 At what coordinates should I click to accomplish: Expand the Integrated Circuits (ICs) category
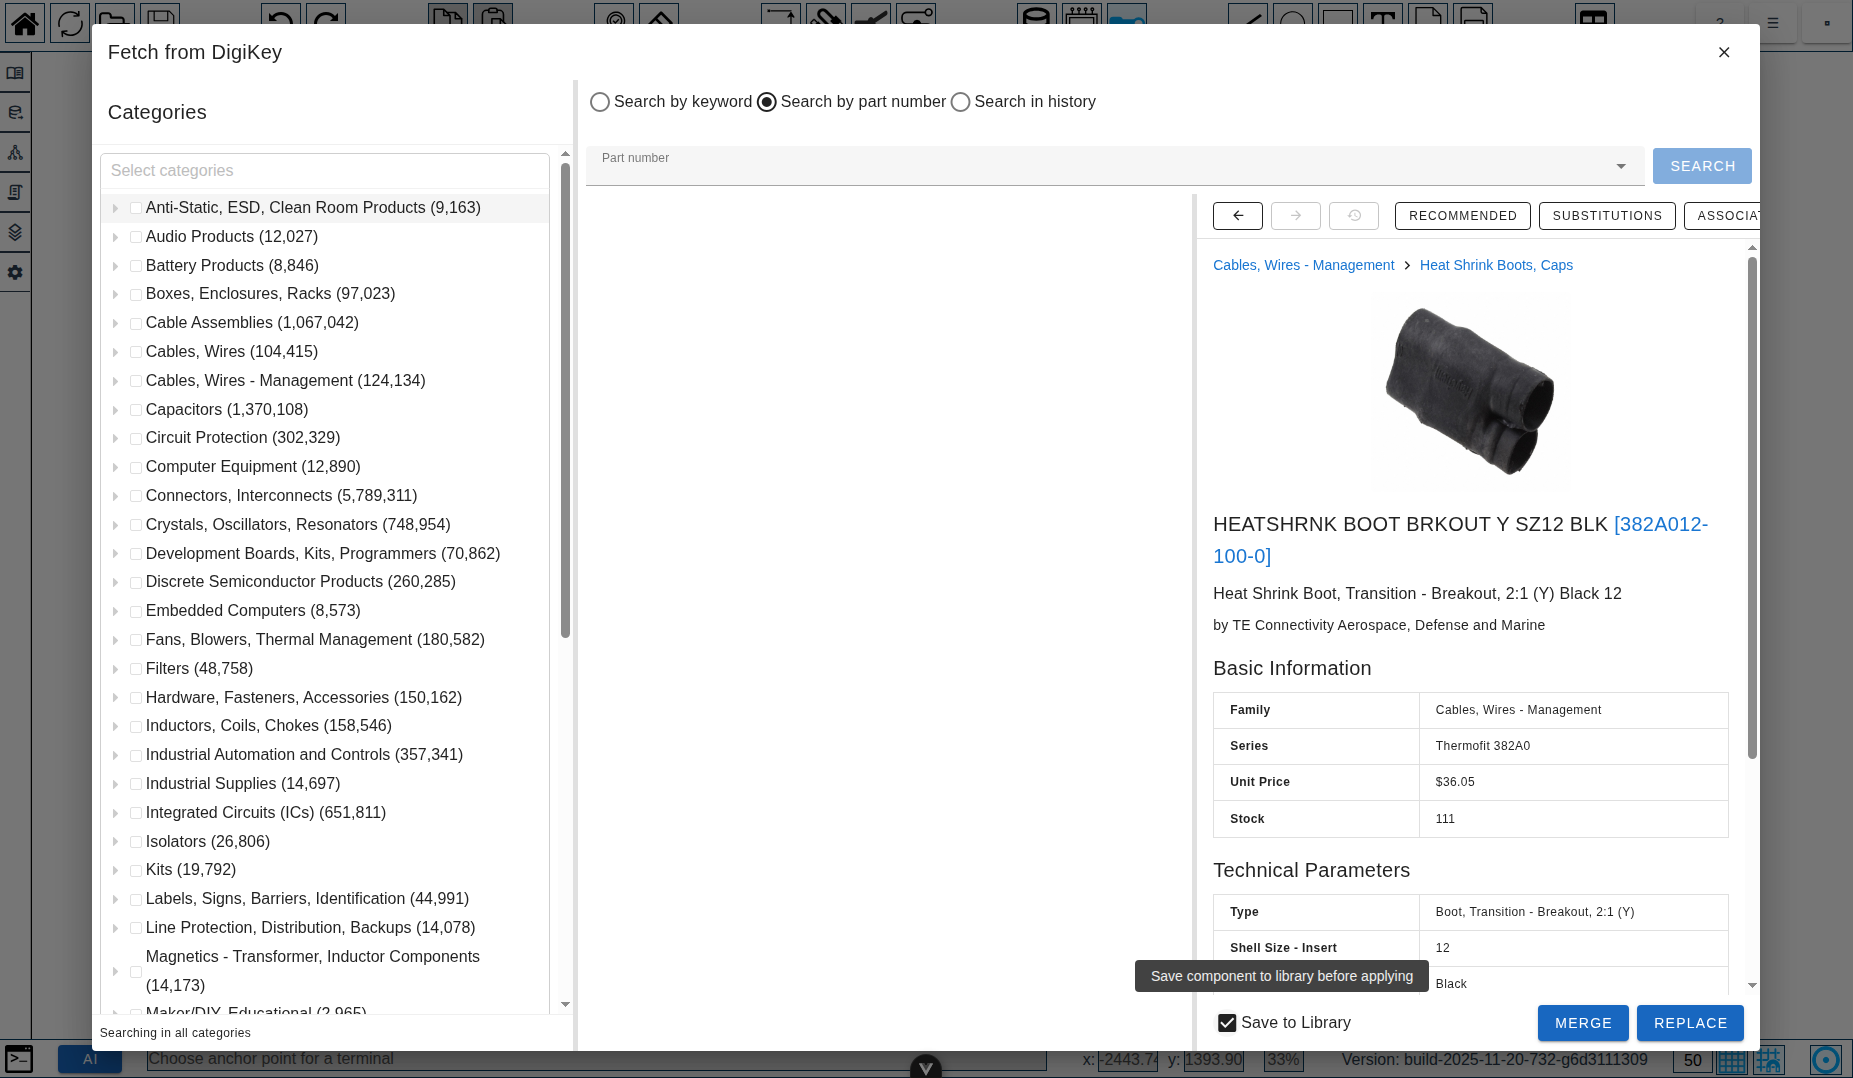[116, 813]
